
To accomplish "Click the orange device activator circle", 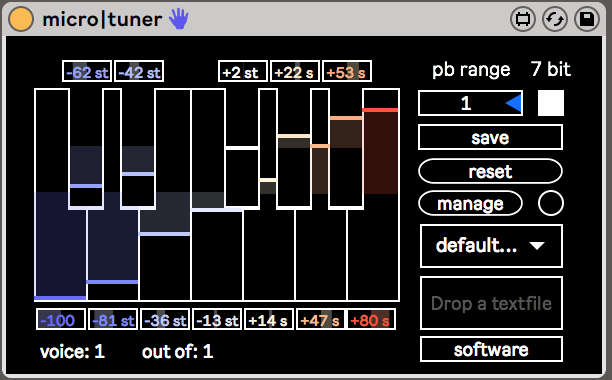I will click(21, 19).
